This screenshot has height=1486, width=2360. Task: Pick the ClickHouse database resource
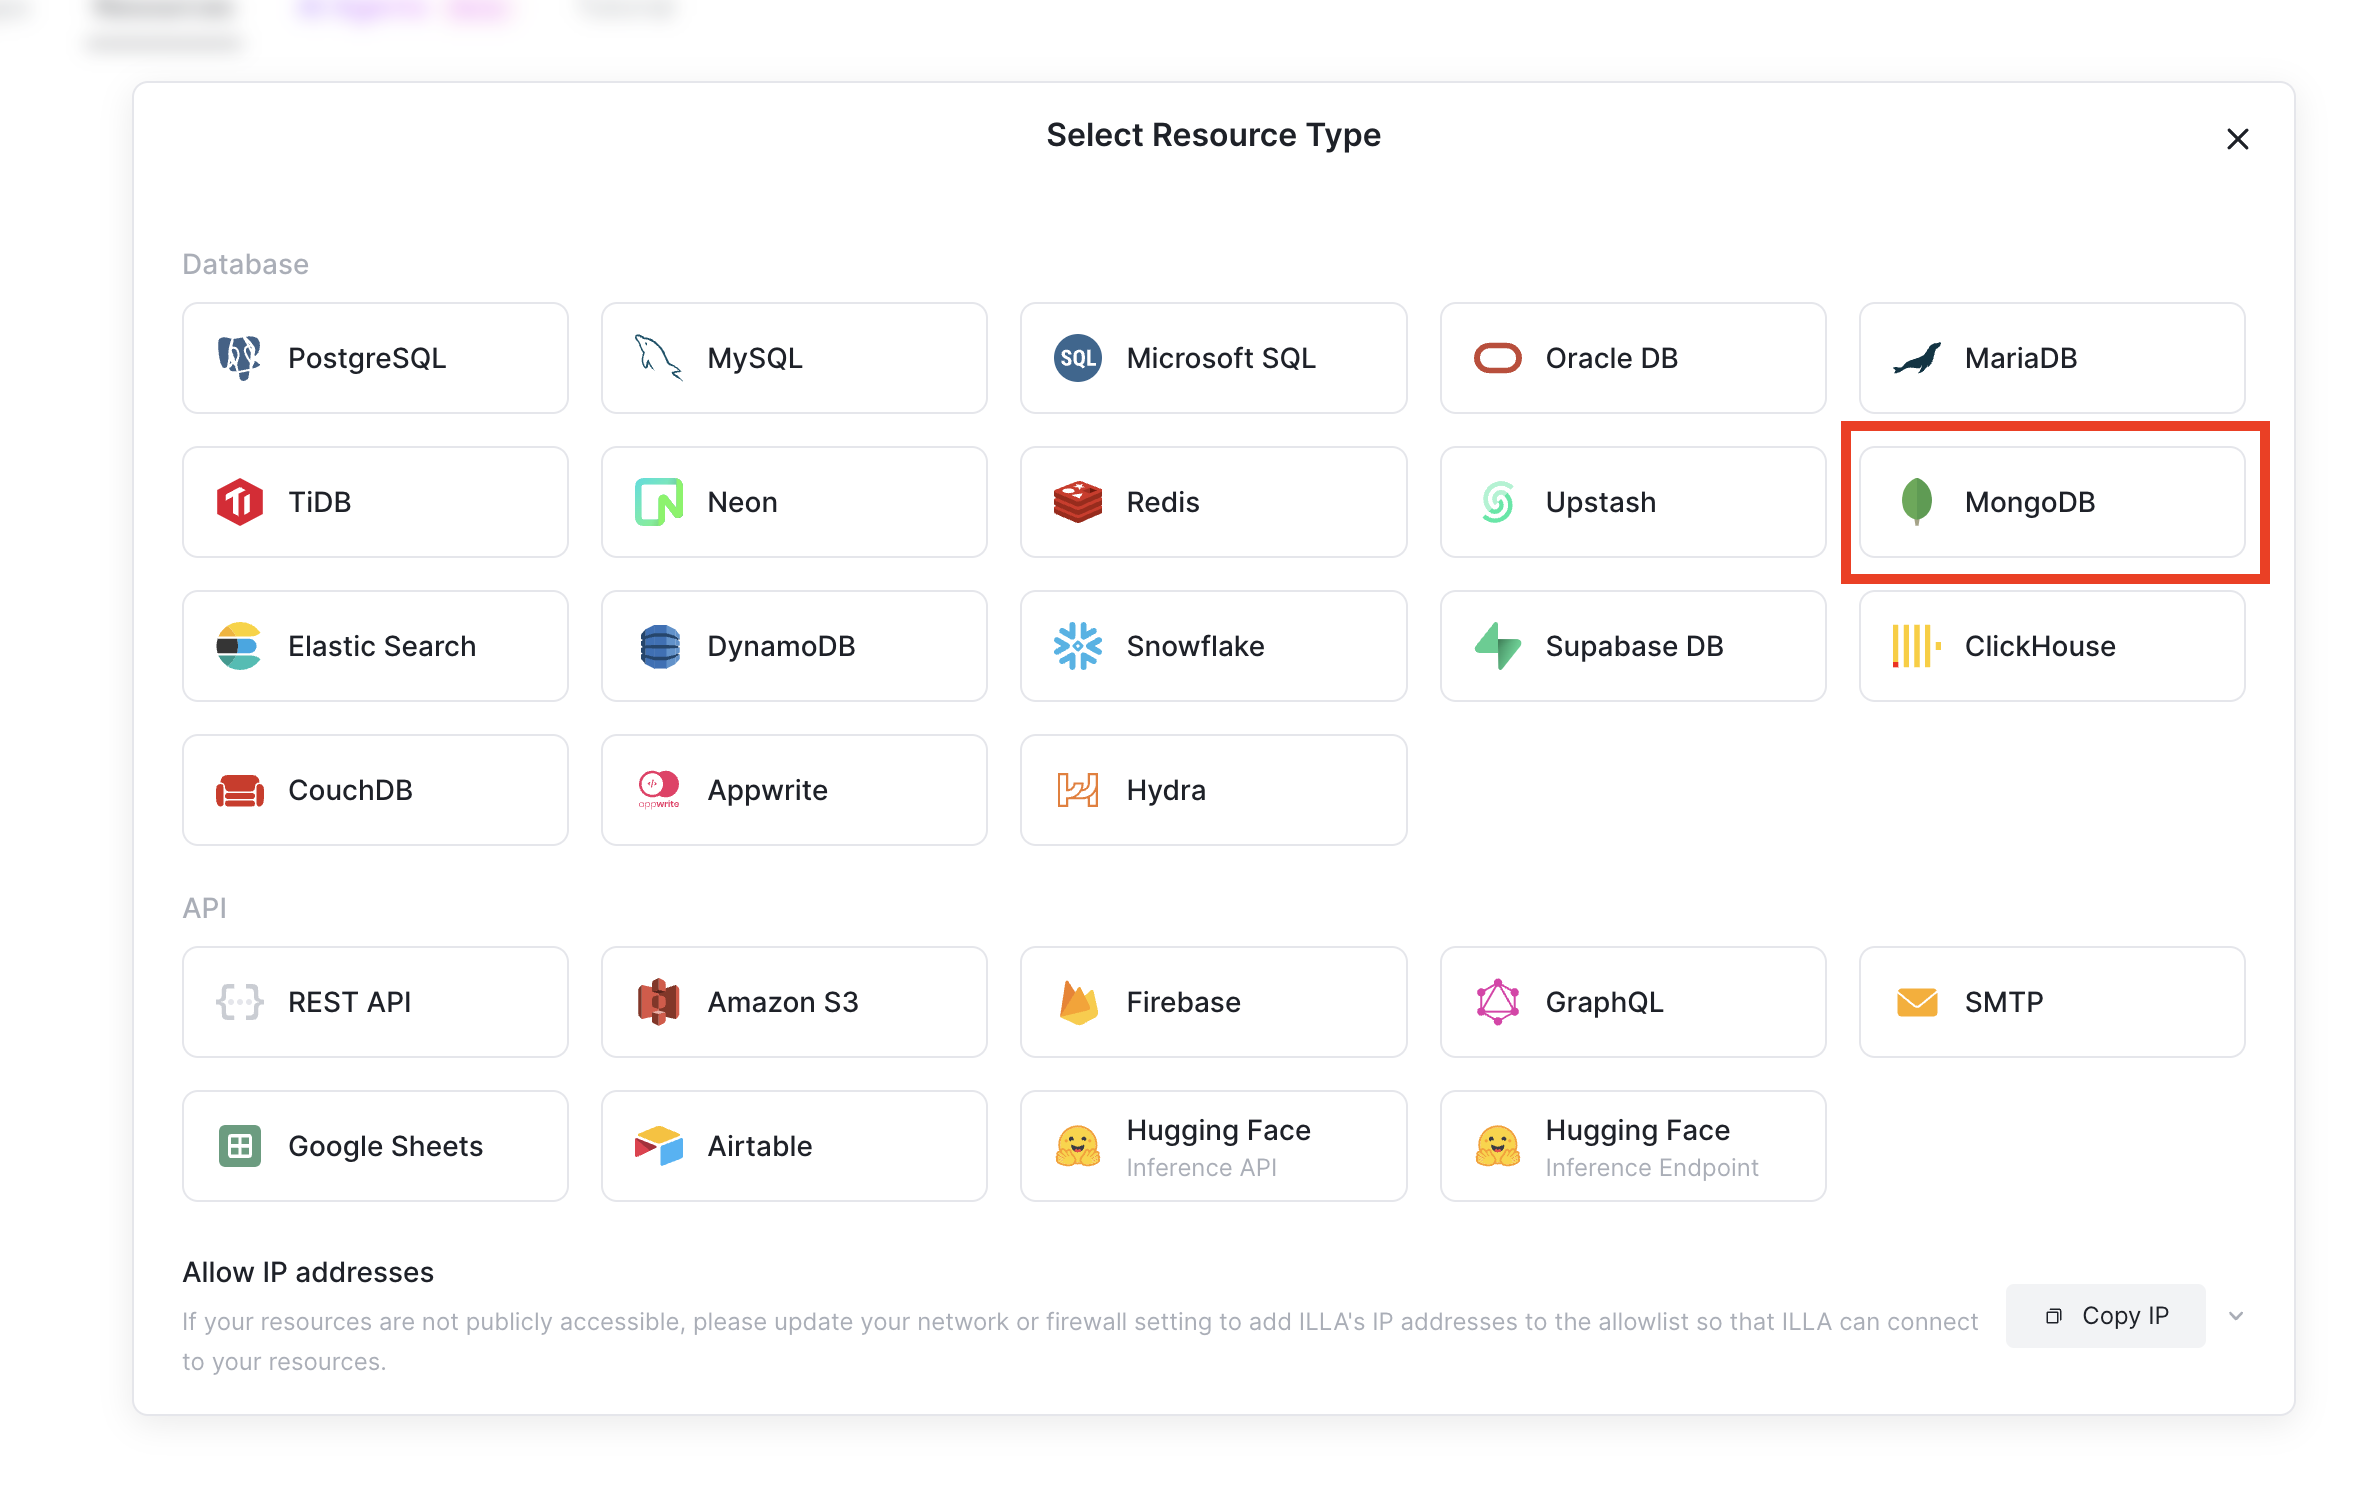2050,645
